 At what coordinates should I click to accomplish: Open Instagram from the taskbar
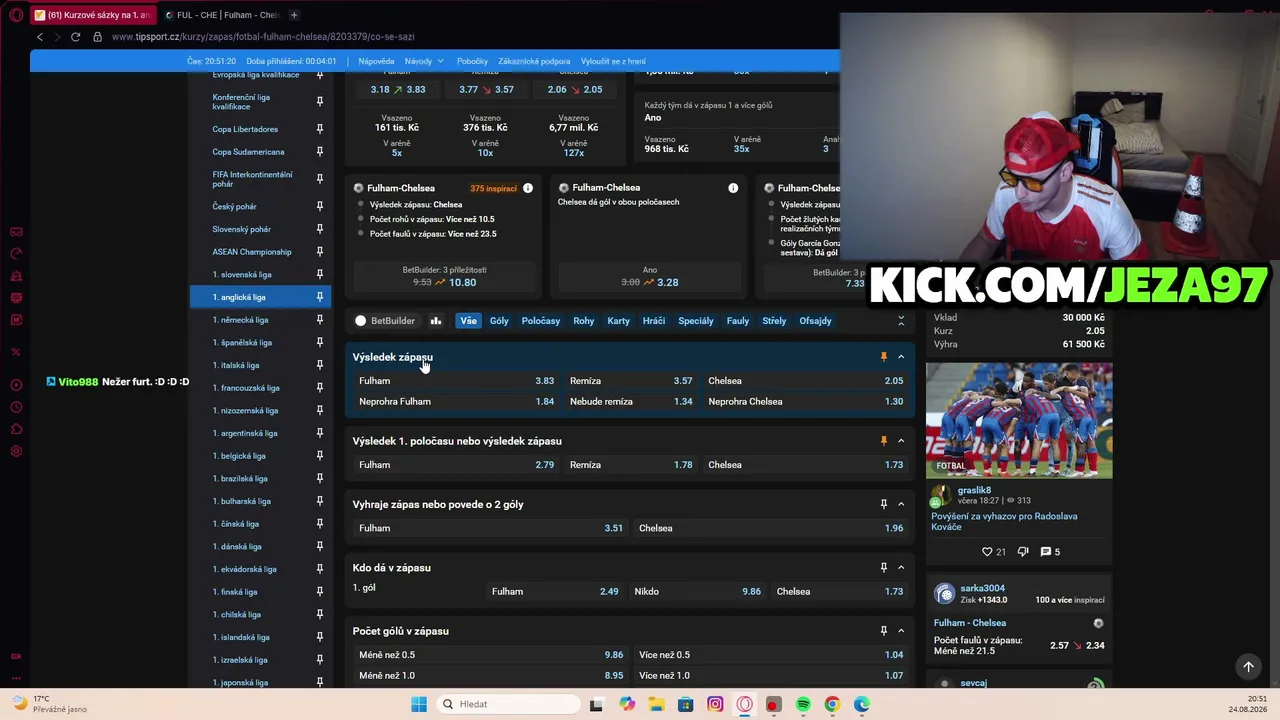click(x=715, y=704)
